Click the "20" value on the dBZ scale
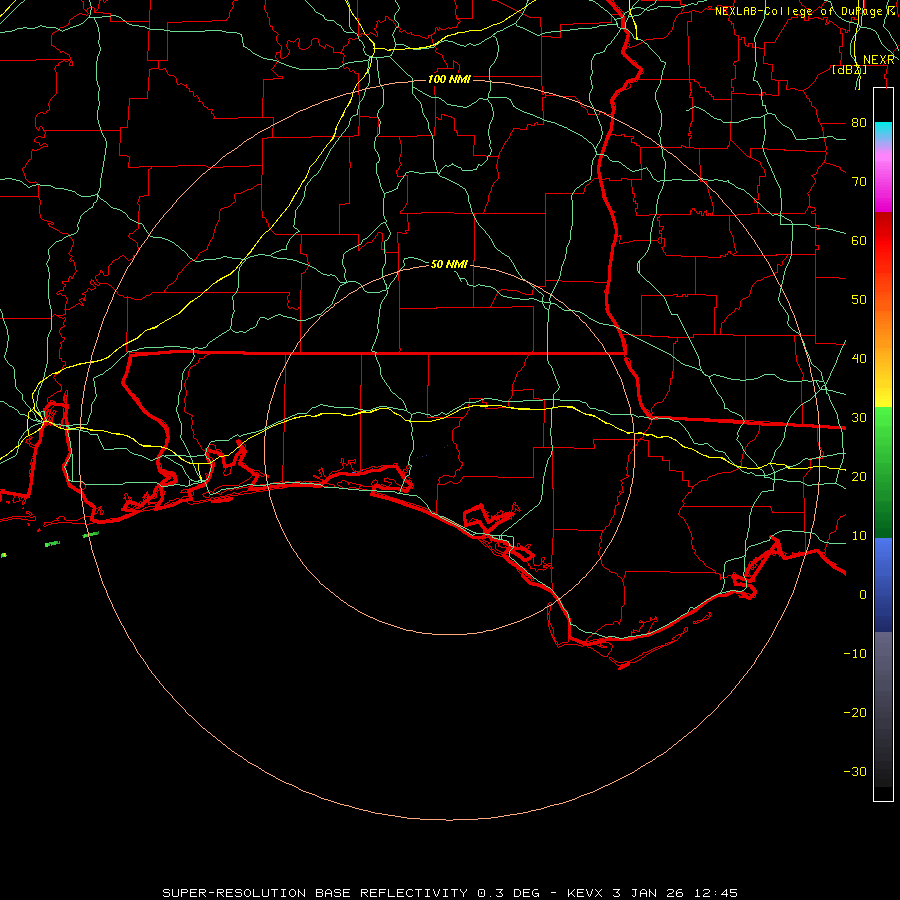The width and height of the screenshot is (900, 900). [859, 476]
